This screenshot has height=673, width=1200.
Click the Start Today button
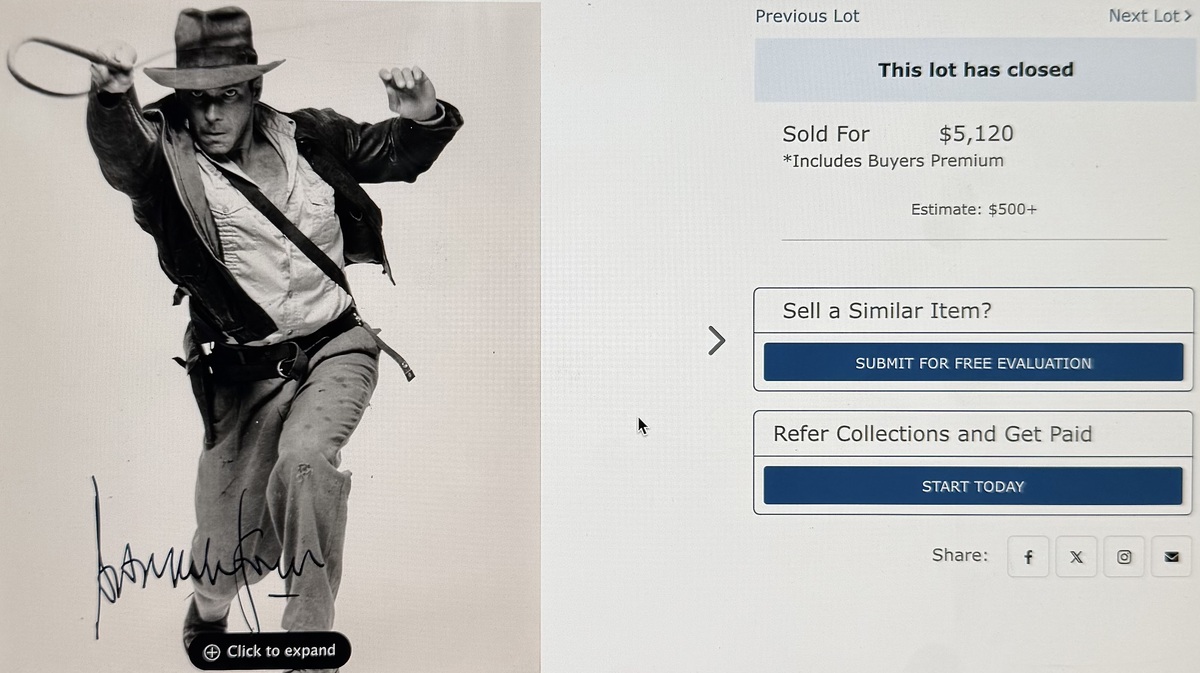(x=973, y=486)
